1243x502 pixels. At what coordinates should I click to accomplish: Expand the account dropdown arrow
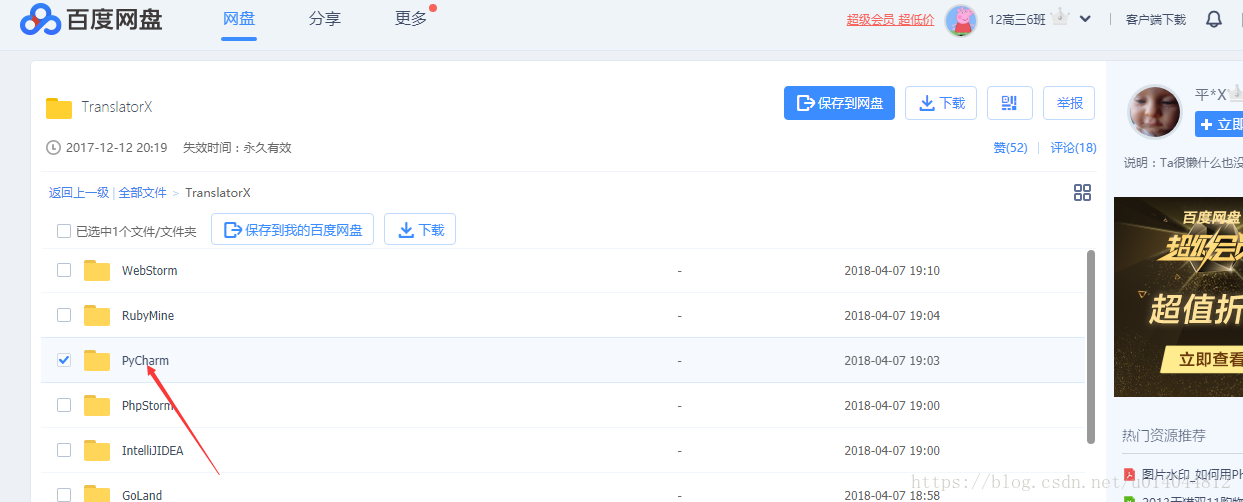[x=1085, y=19]
